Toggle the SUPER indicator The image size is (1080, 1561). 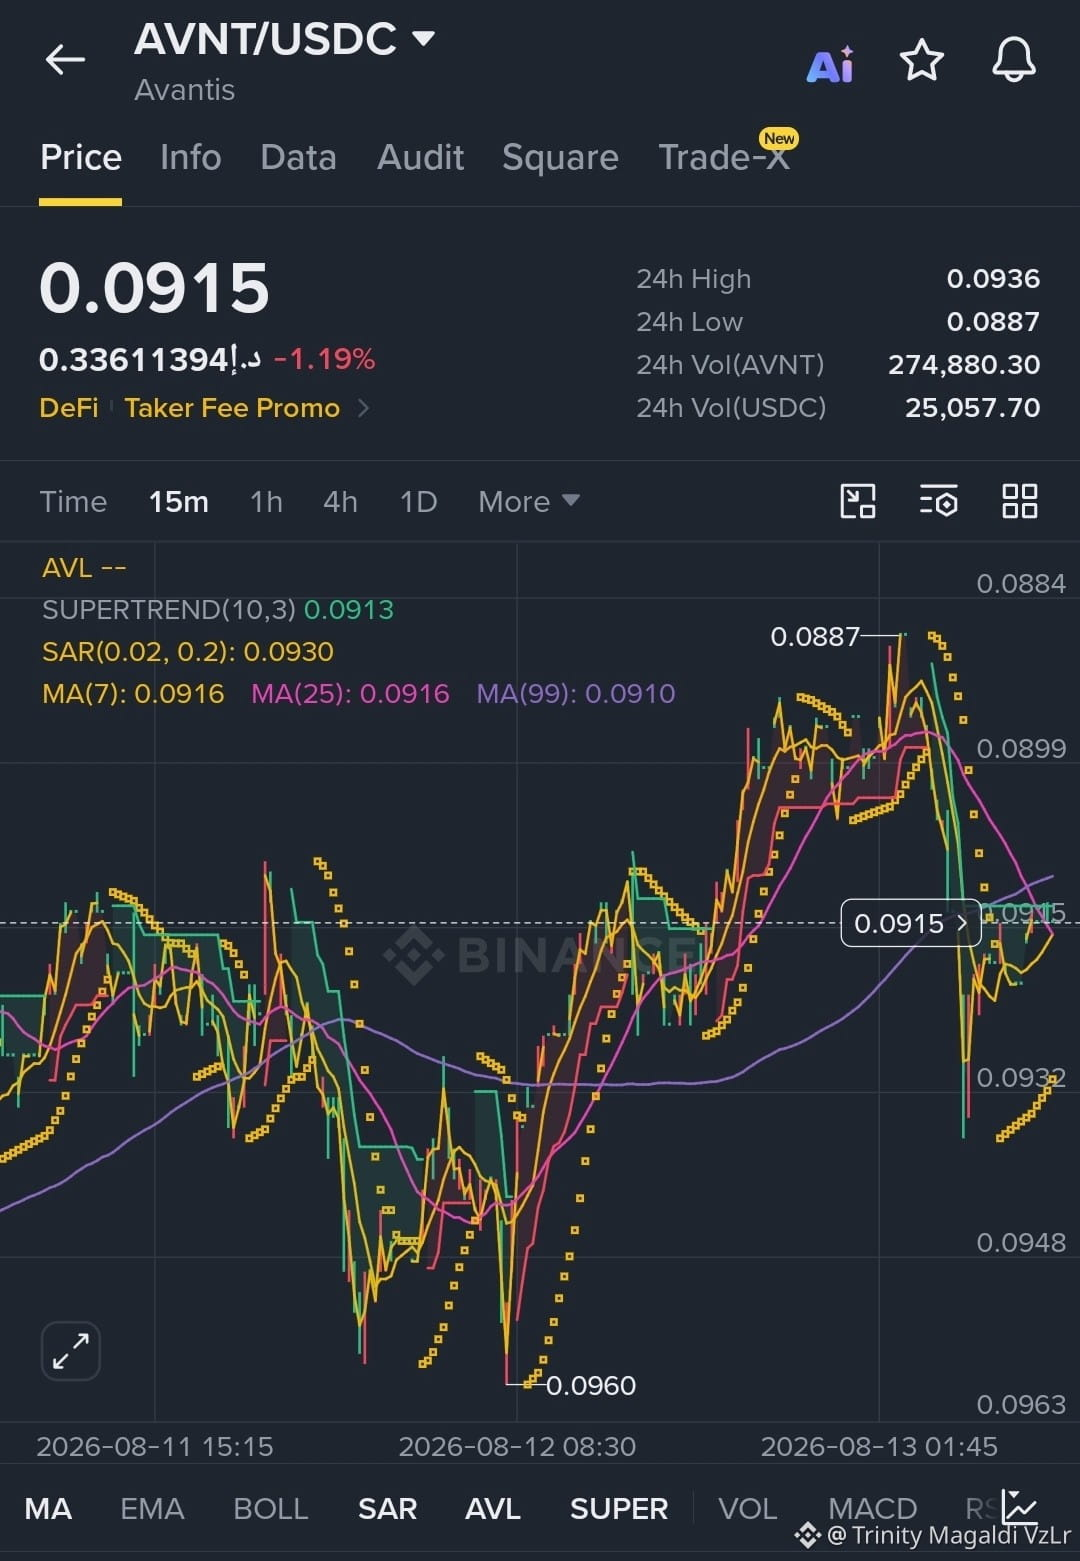(619, 1508)
